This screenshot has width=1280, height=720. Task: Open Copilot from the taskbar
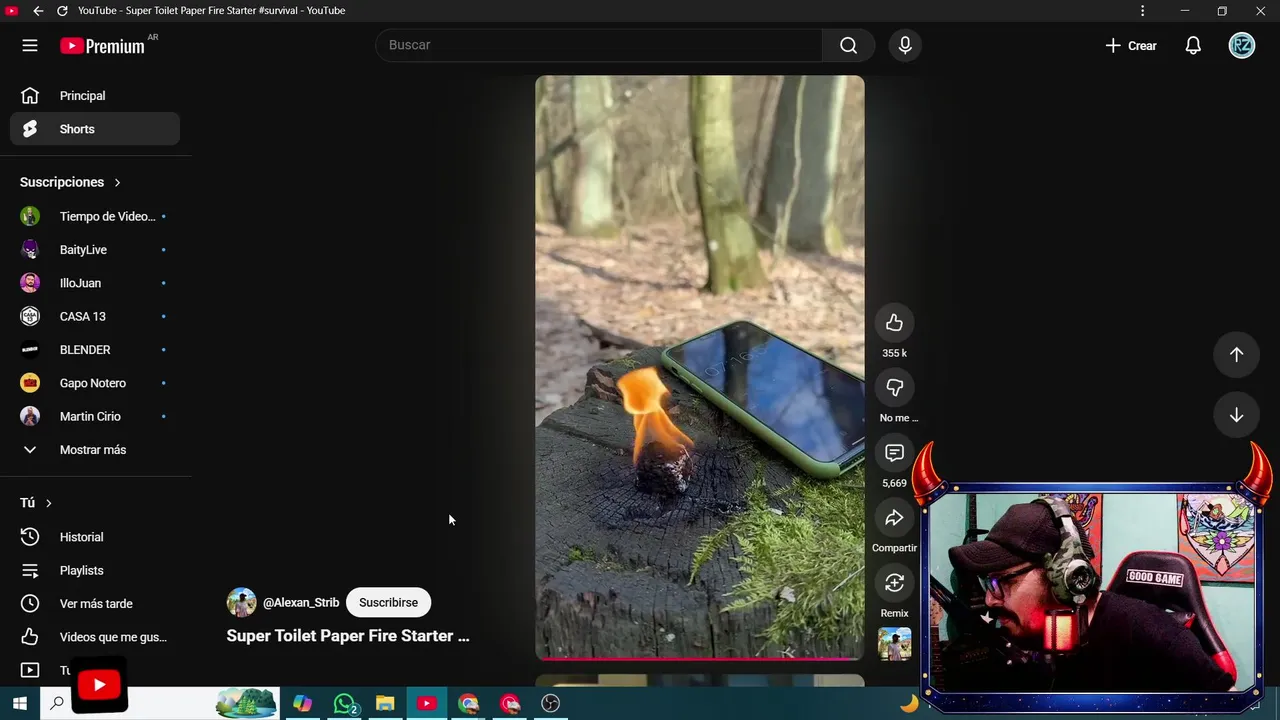(x=302, y=704)
